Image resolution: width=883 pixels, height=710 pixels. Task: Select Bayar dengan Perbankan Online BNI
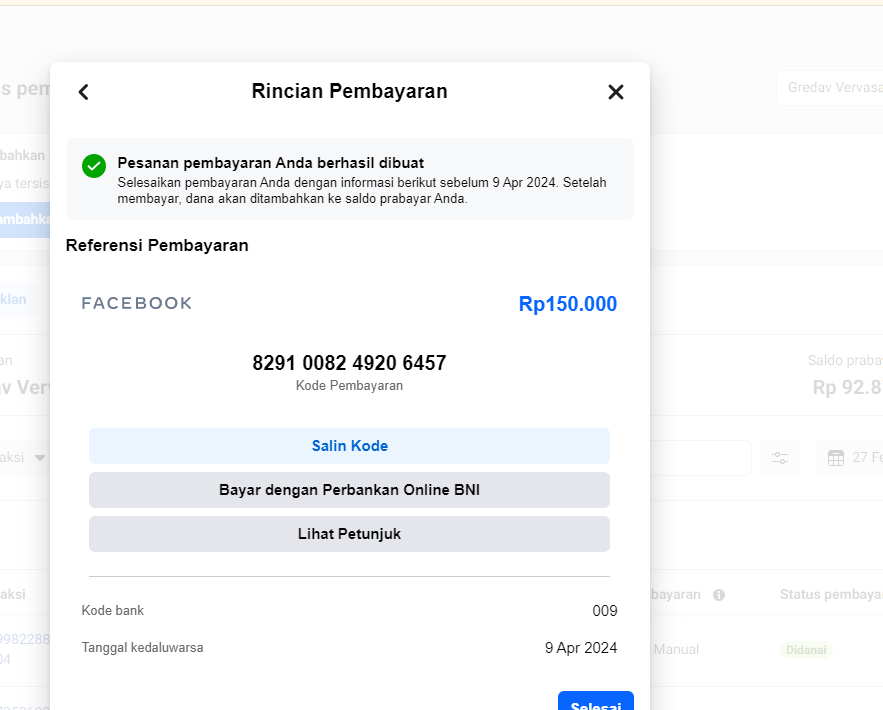pos(349,490)
